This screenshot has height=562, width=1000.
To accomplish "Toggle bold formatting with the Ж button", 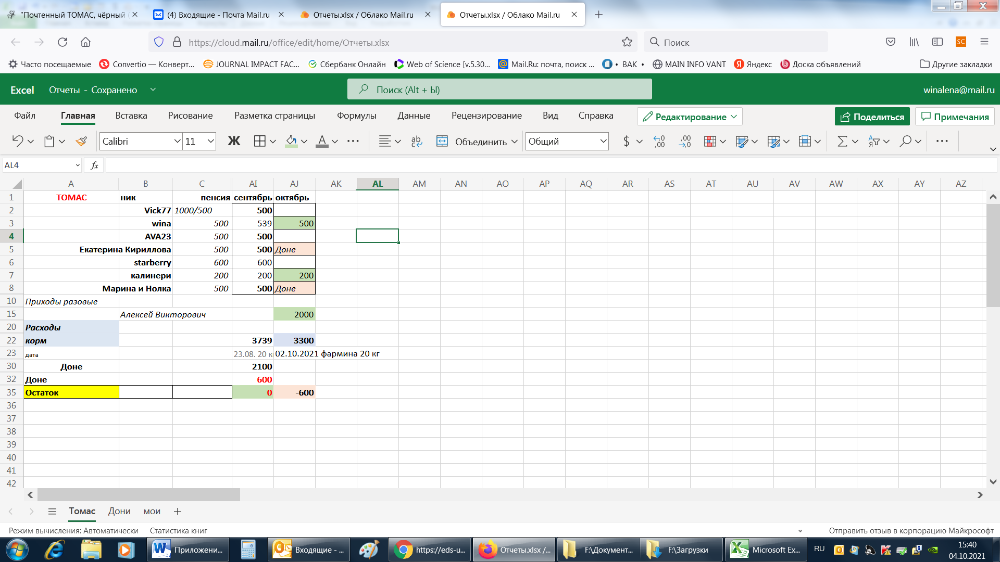I will (x=234, y=141).
